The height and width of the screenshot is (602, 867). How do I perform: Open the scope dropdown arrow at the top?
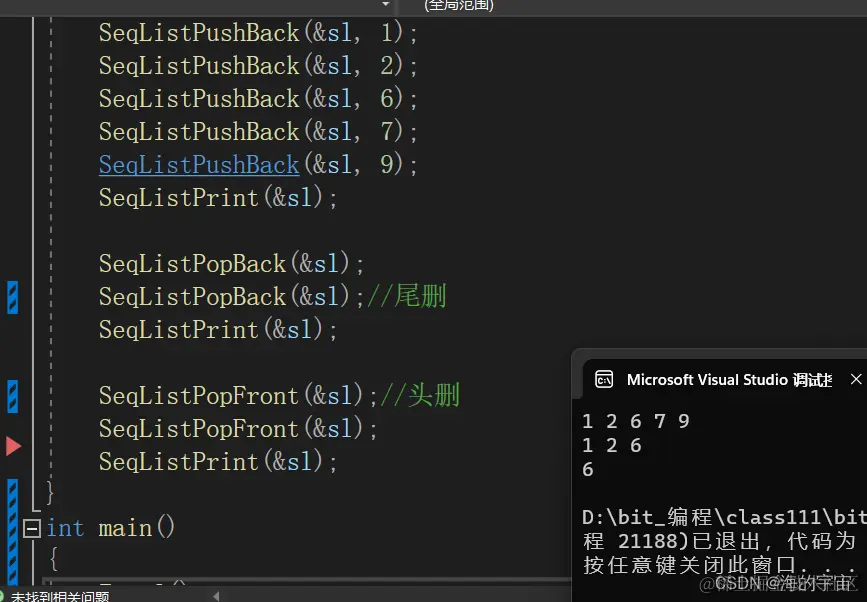pyautogui.click(x=386, y=4)
